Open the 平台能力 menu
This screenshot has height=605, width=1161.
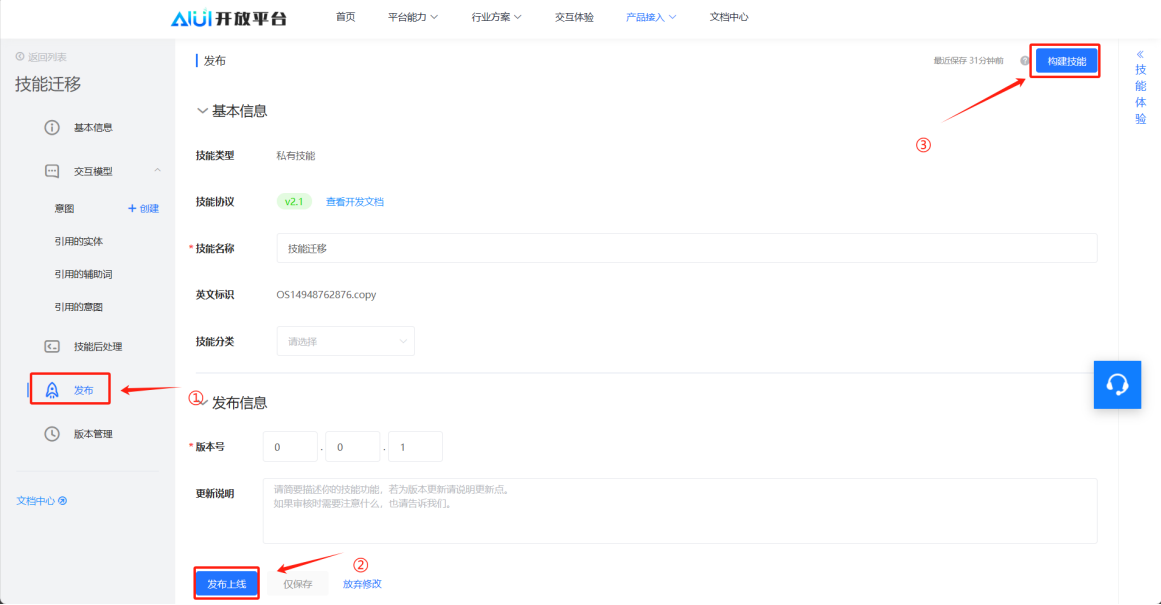[x=412, y=17]
